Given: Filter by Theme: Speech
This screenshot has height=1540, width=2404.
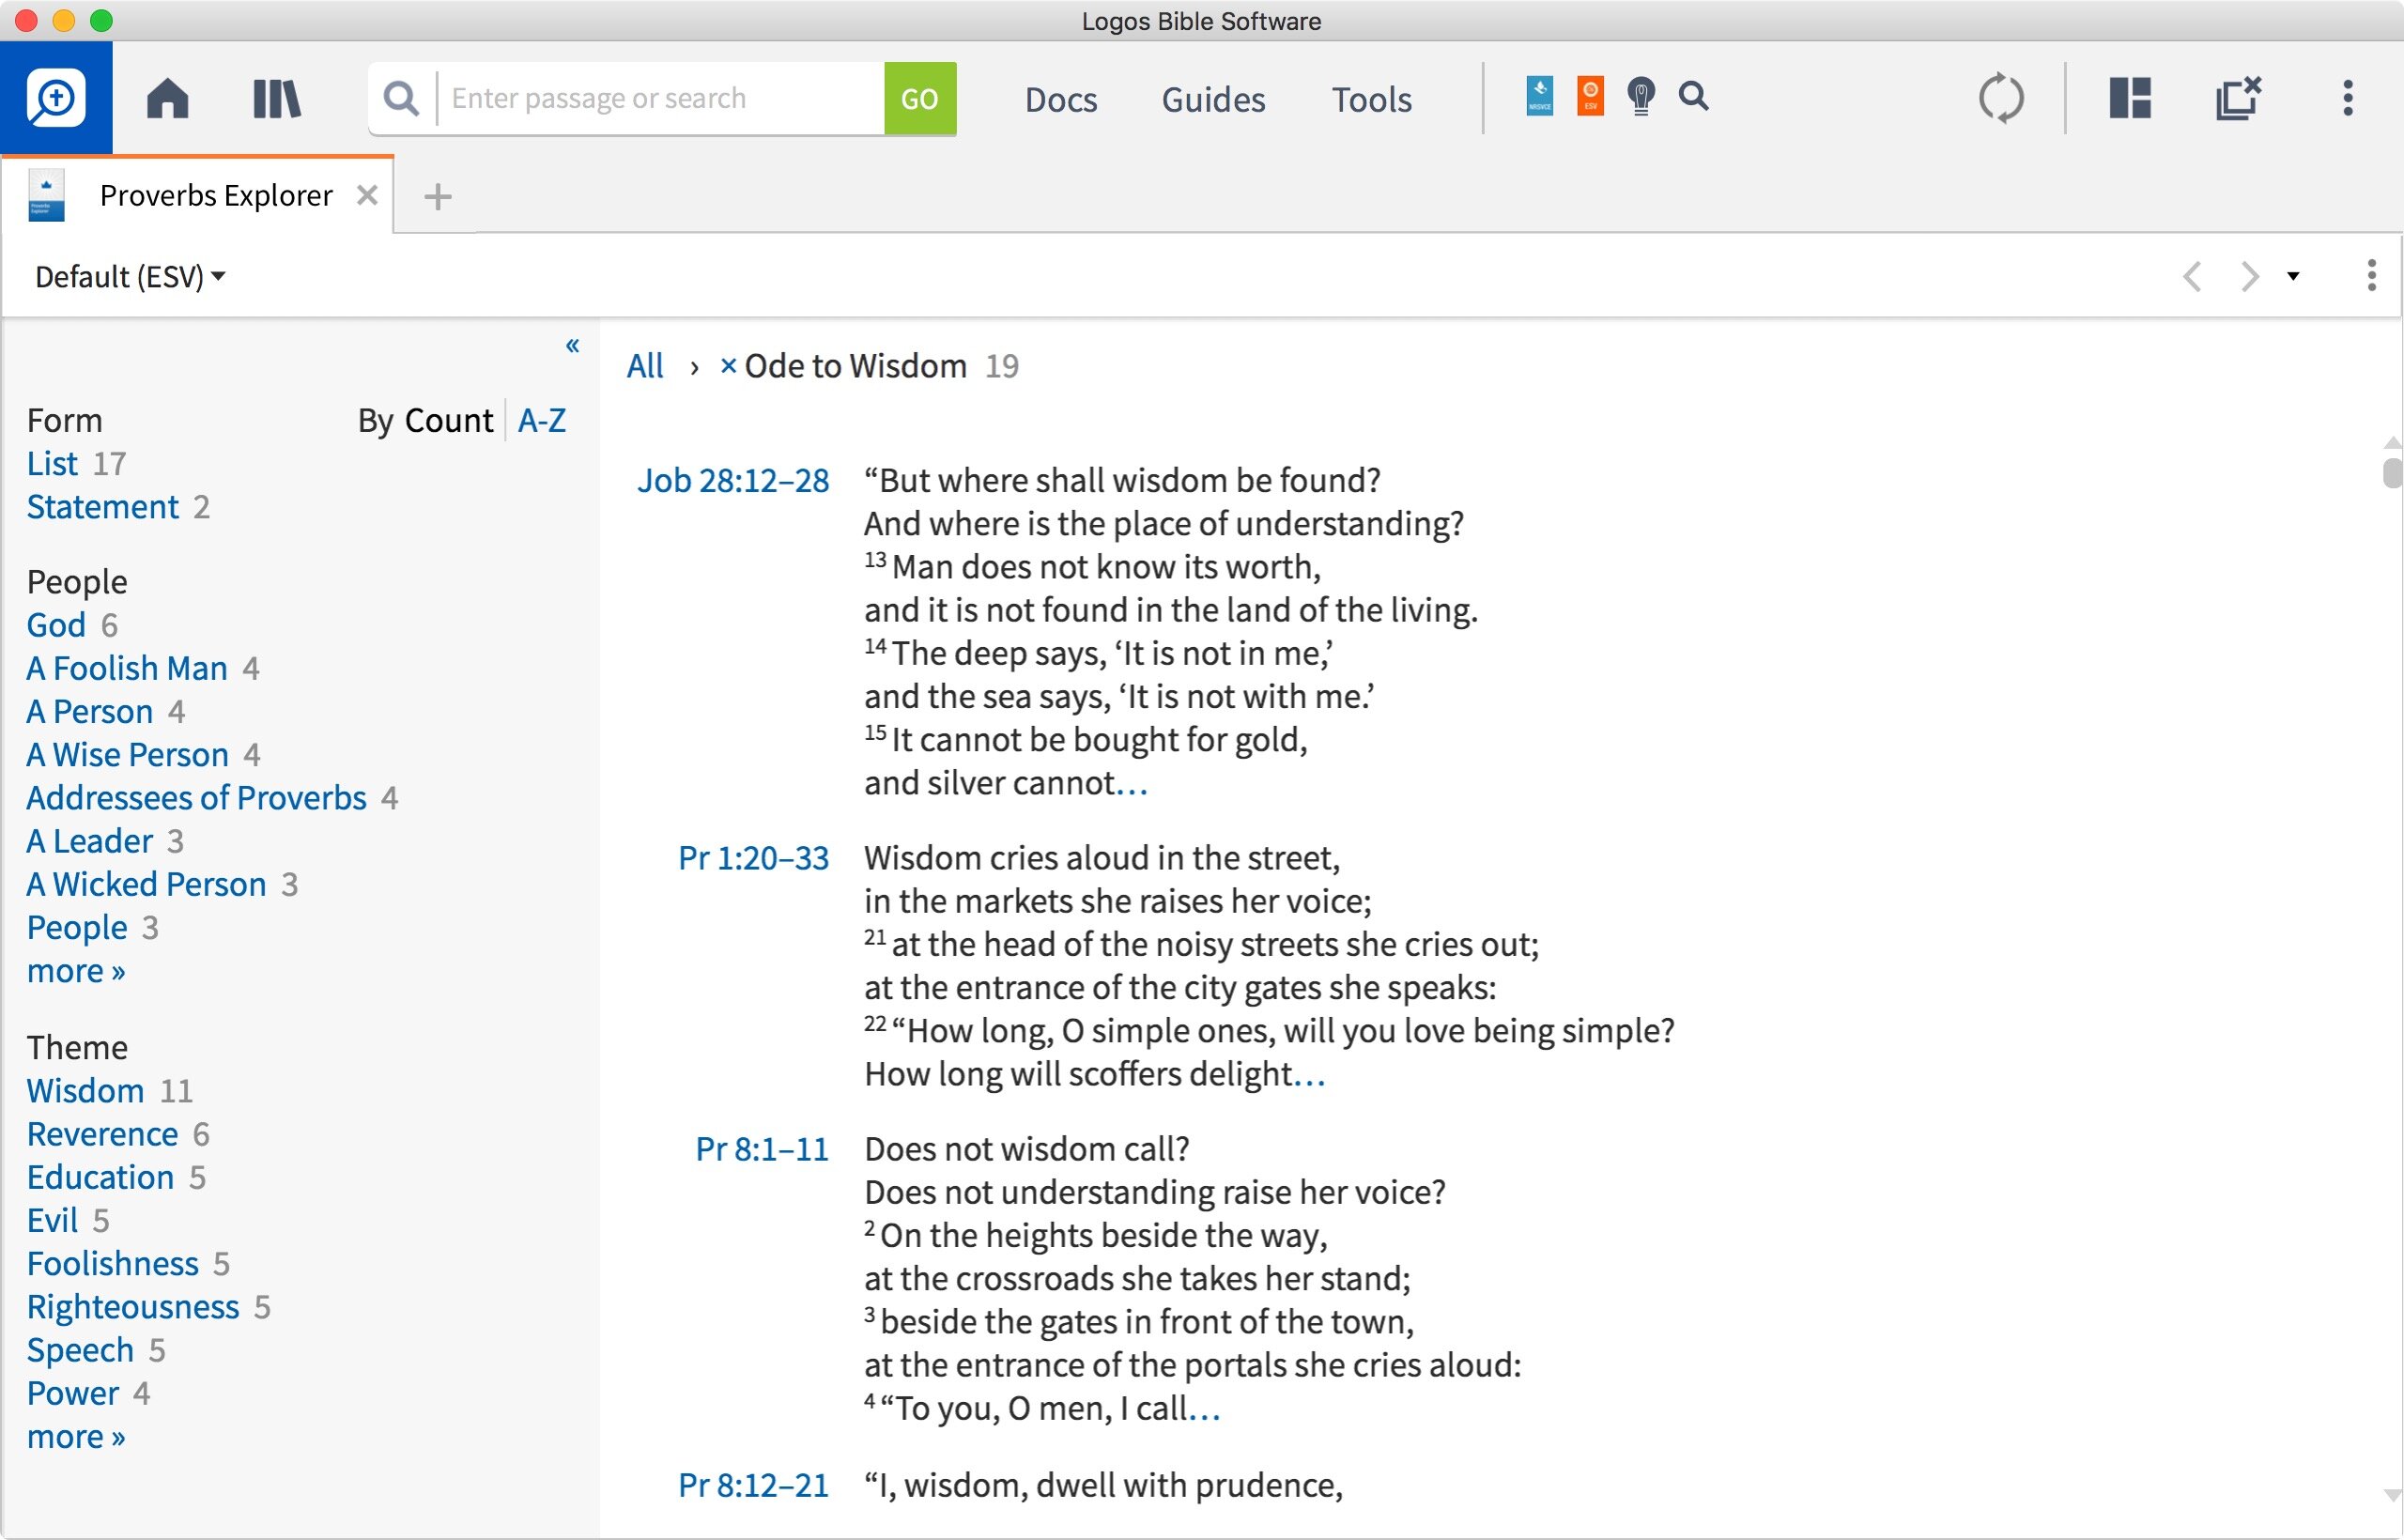Looking at the screenshot, I should tap(80, 1350).
